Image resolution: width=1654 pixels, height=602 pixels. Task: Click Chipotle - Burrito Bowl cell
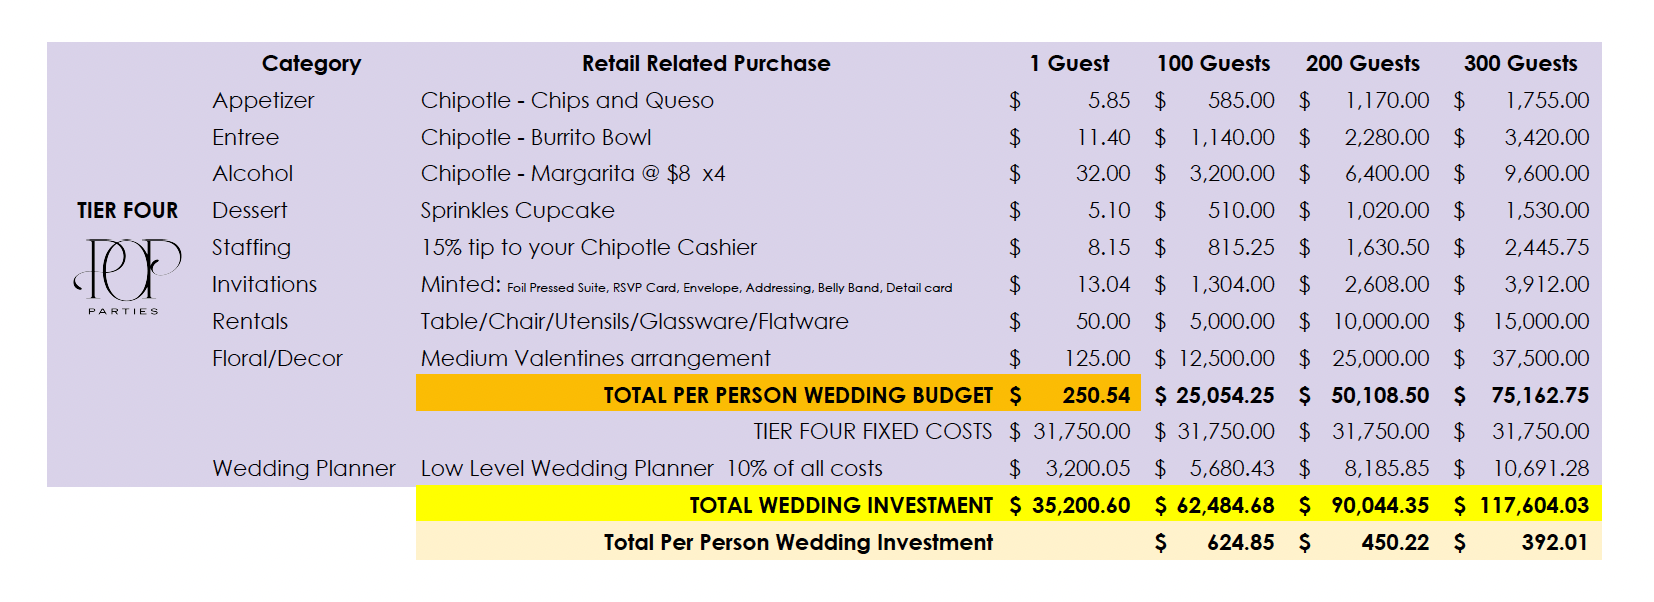tap(536, 137)
